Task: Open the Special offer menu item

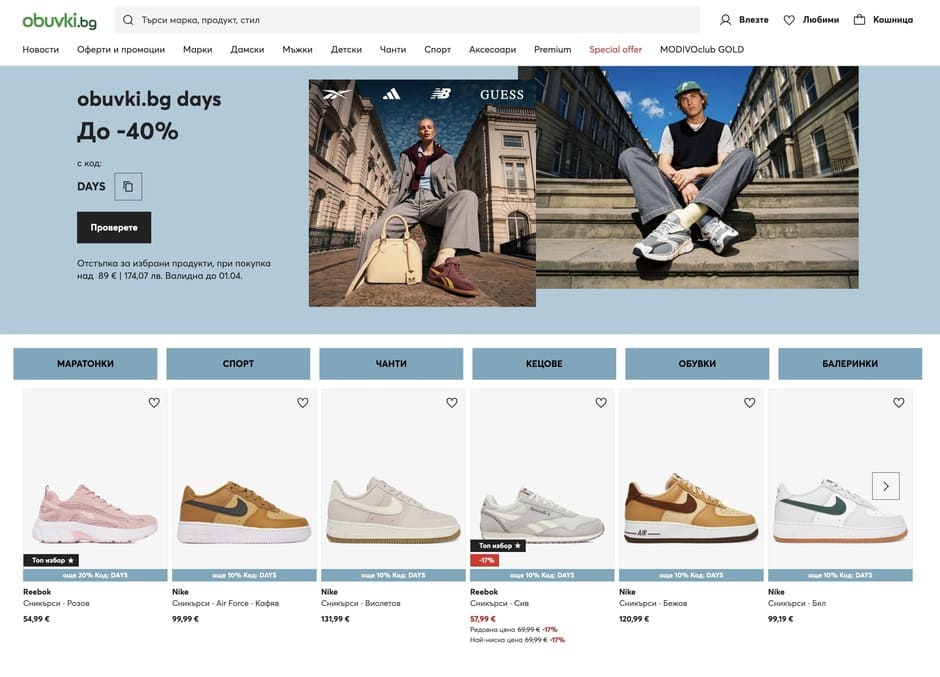Action: [615, 49]
